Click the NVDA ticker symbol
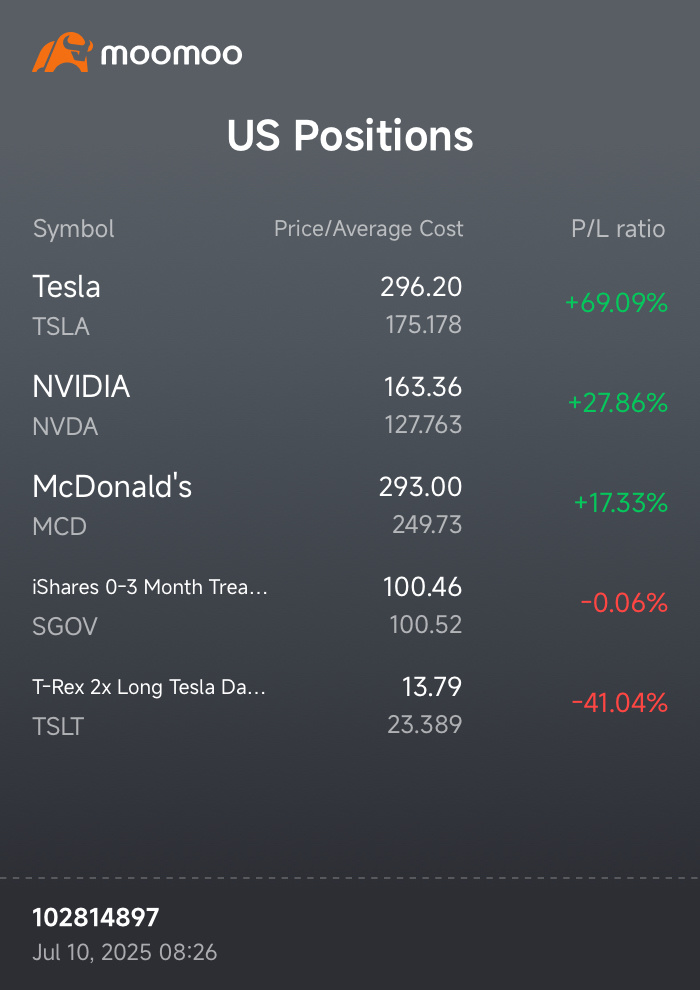700x990 pixels. 65,427
